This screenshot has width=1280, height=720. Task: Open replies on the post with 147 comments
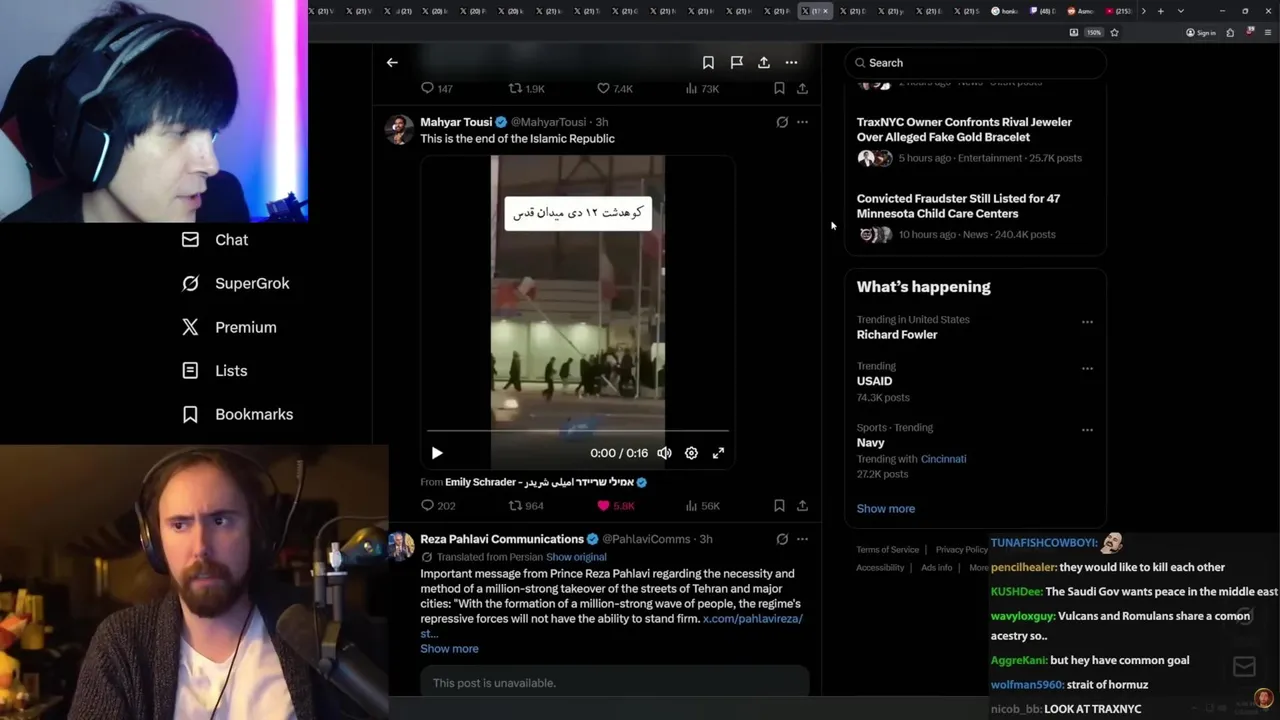click(437, 88)
